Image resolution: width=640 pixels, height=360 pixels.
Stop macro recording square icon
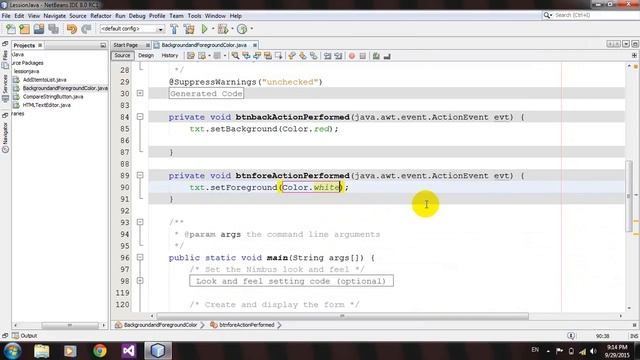click(362, 56)
